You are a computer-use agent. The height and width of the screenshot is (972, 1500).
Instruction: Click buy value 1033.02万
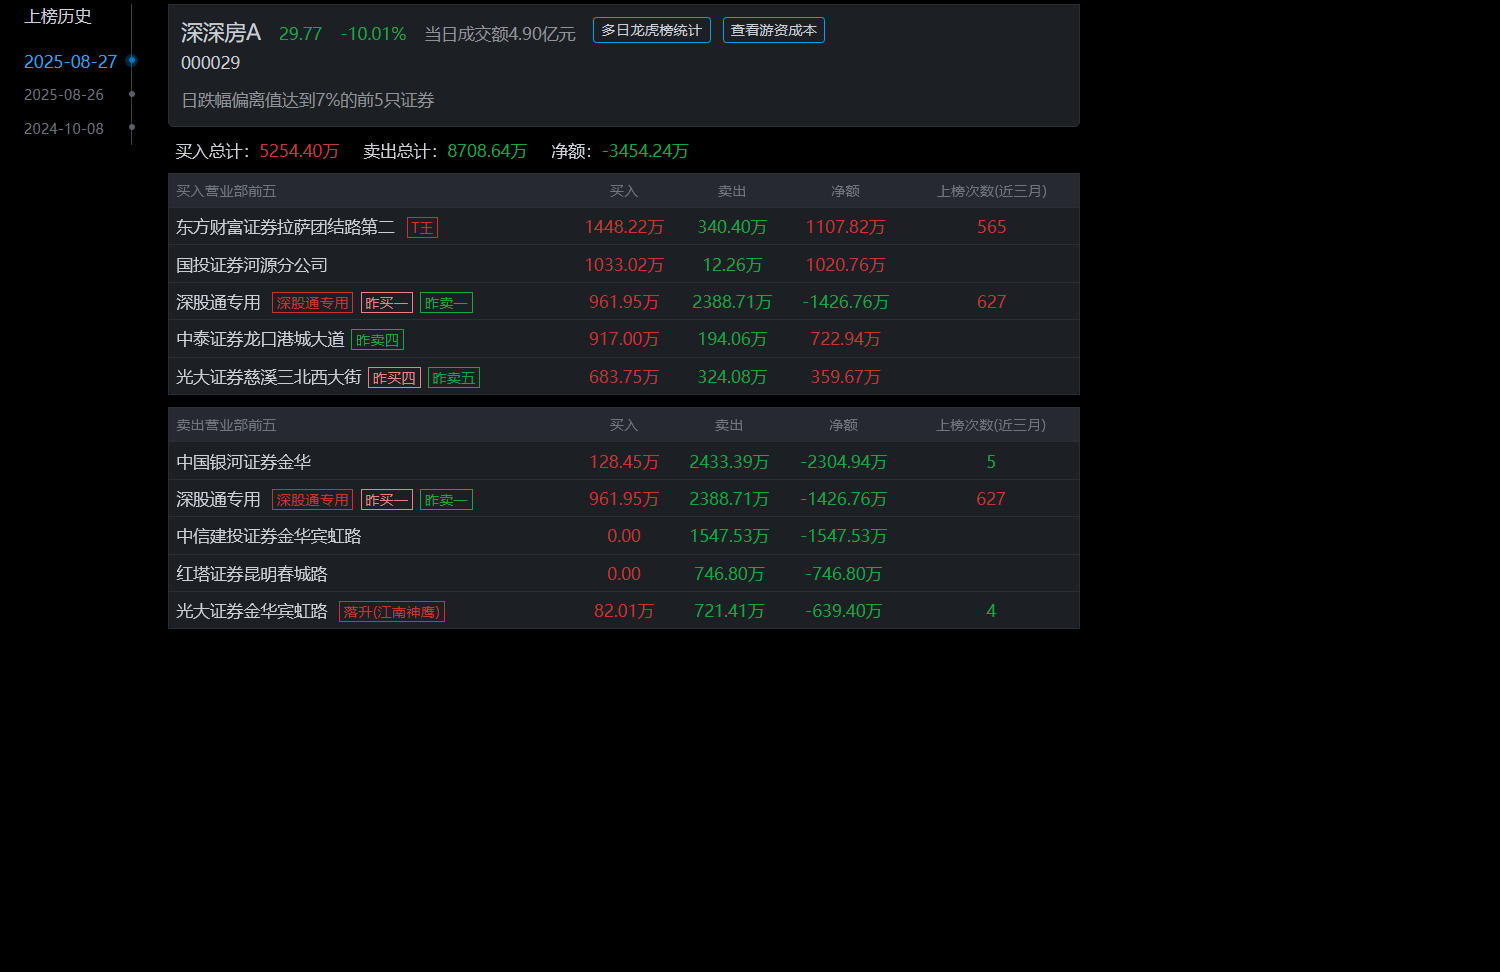[624, 265]
